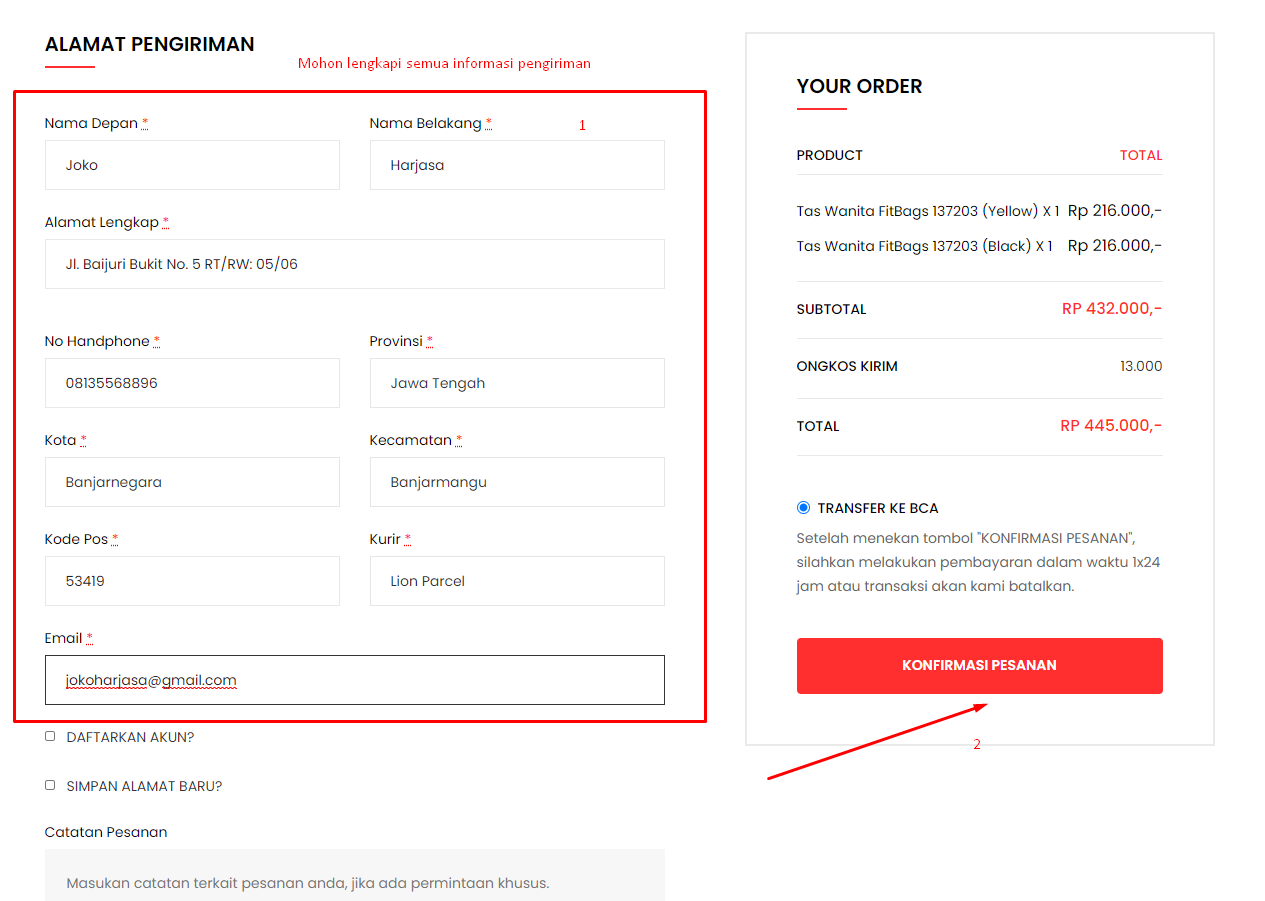This screenshot has width=1265, height=901.
Task: Focus the Email input field
Action: (x=354, y=680)
